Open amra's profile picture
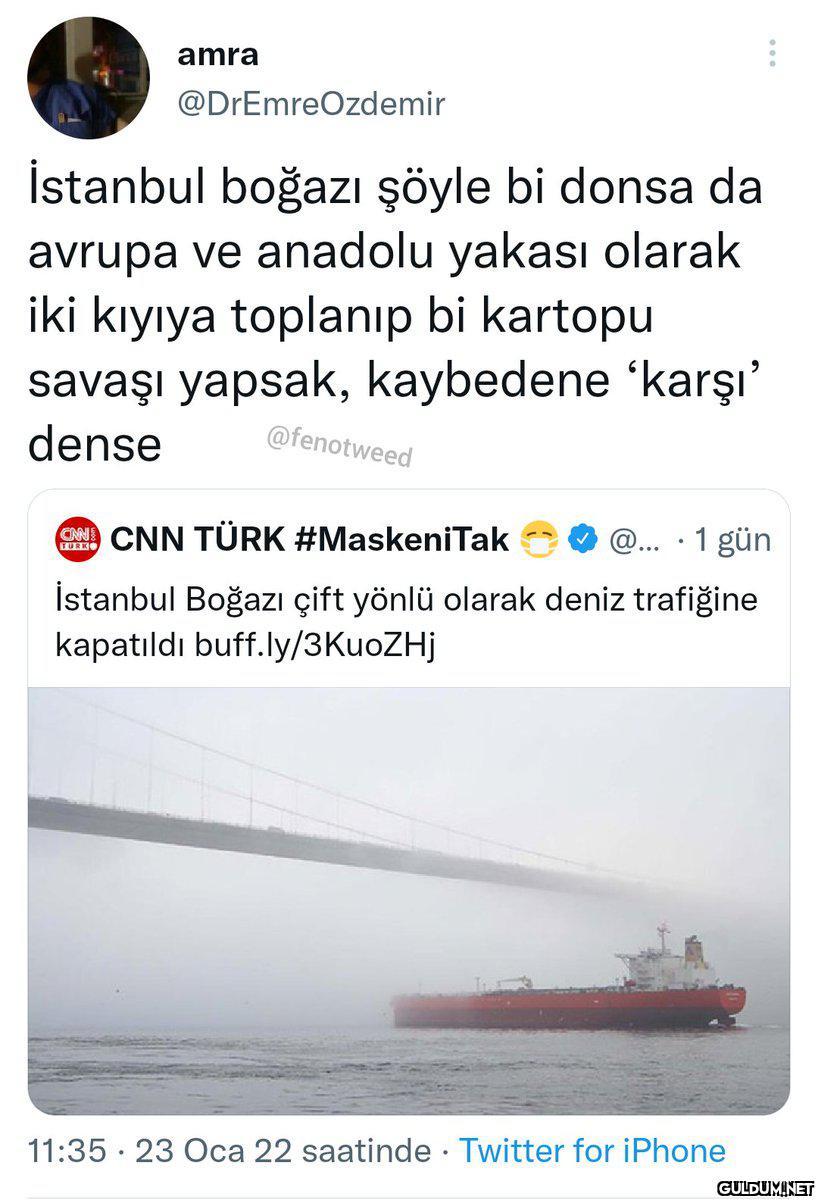Screen dimensions: 818x1200 [x=88, y=78]
